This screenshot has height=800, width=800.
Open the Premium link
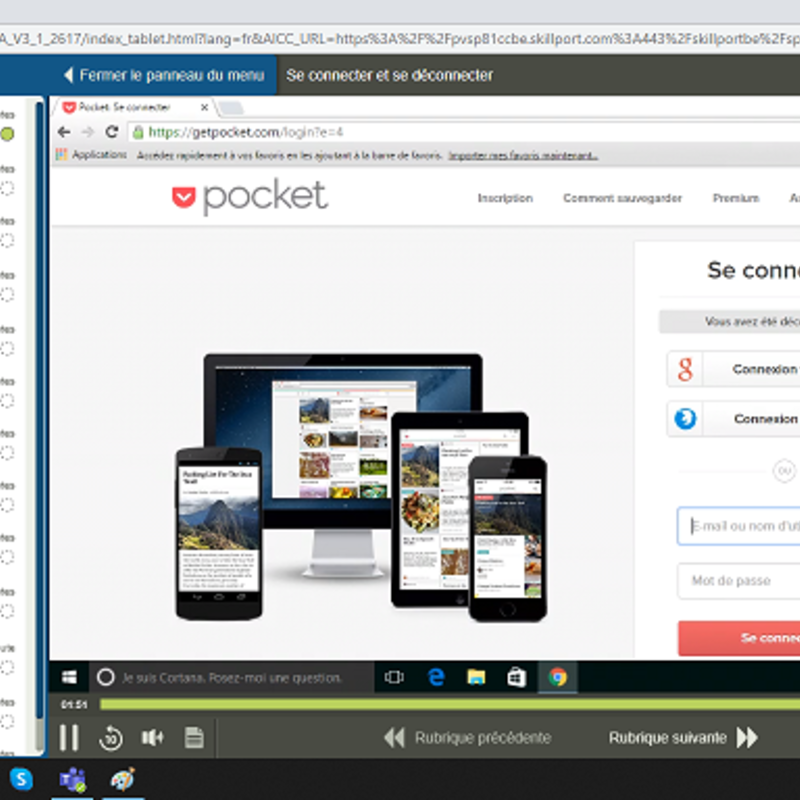tap(736, 198)
